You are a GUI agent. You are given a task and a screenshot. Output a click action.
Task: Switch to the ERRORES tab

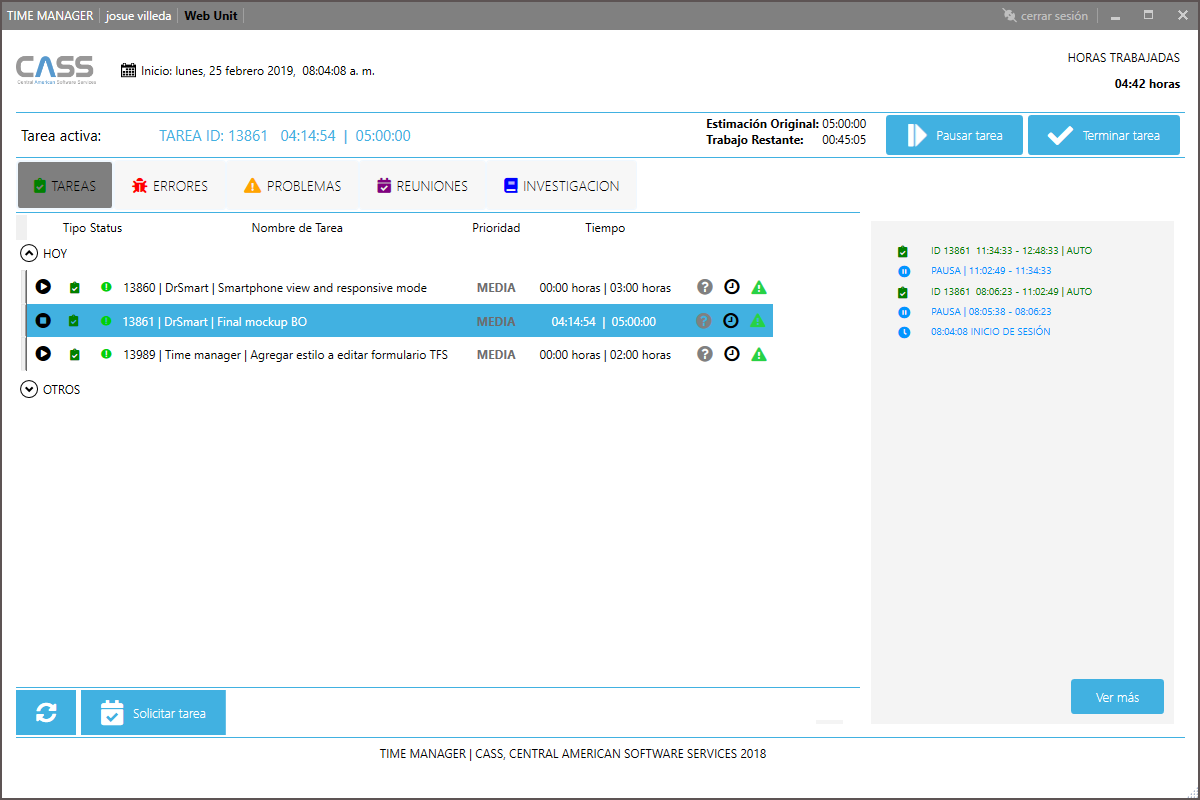[170, 186]
